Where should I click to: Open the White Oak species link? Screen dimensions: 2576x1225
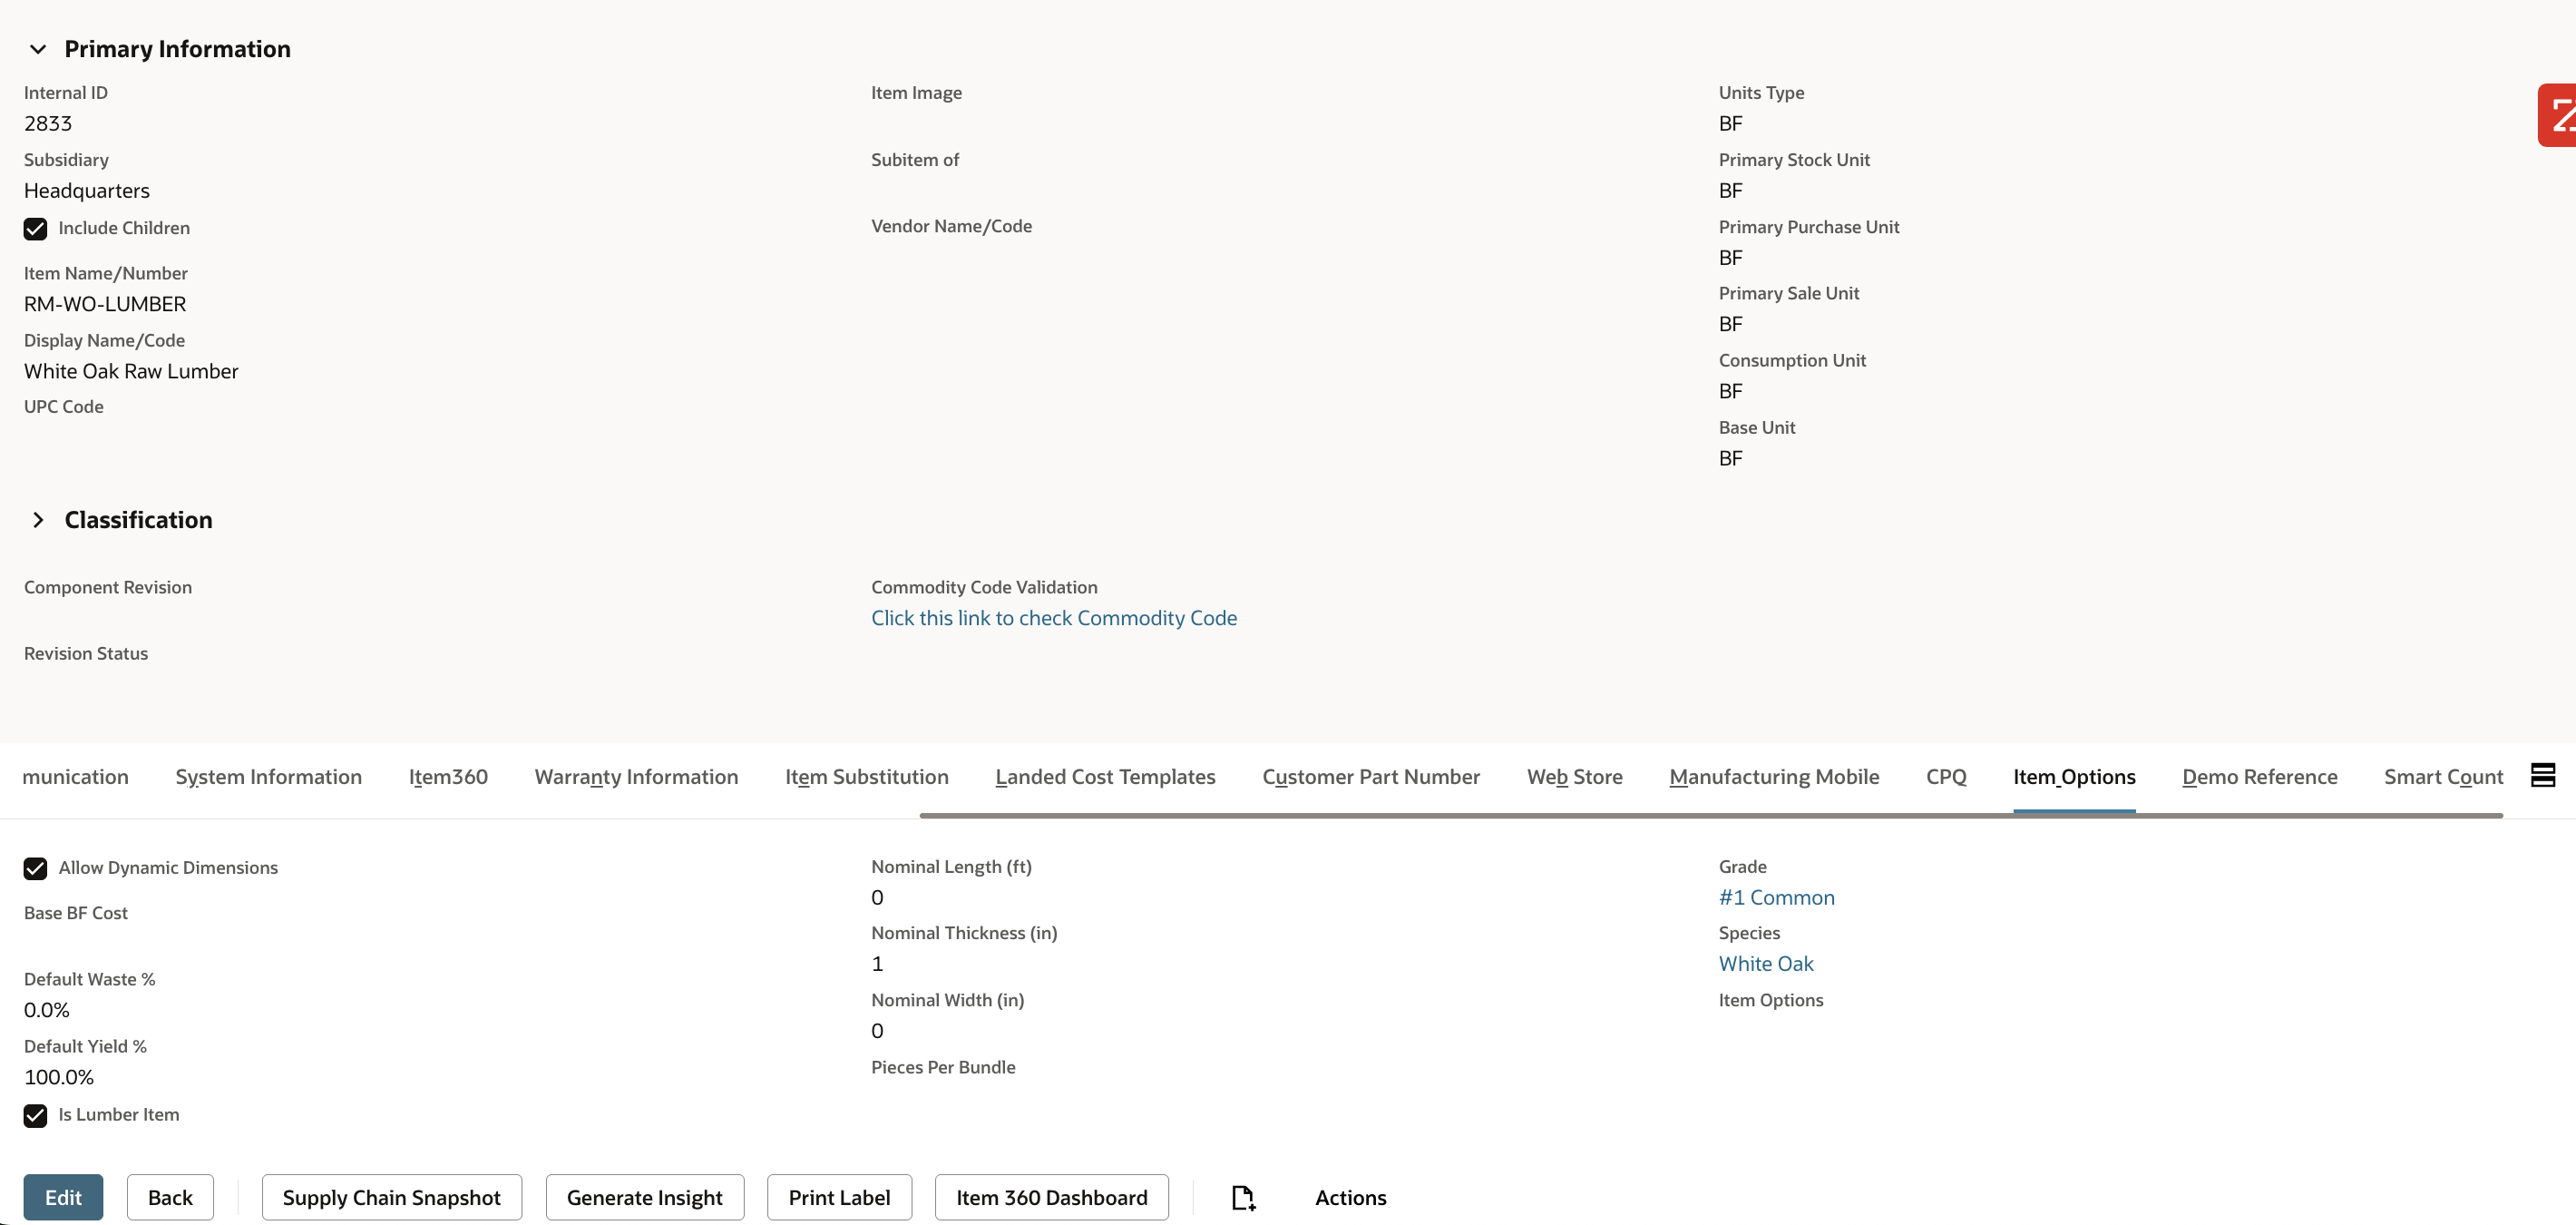click(x=1765, y=964)
